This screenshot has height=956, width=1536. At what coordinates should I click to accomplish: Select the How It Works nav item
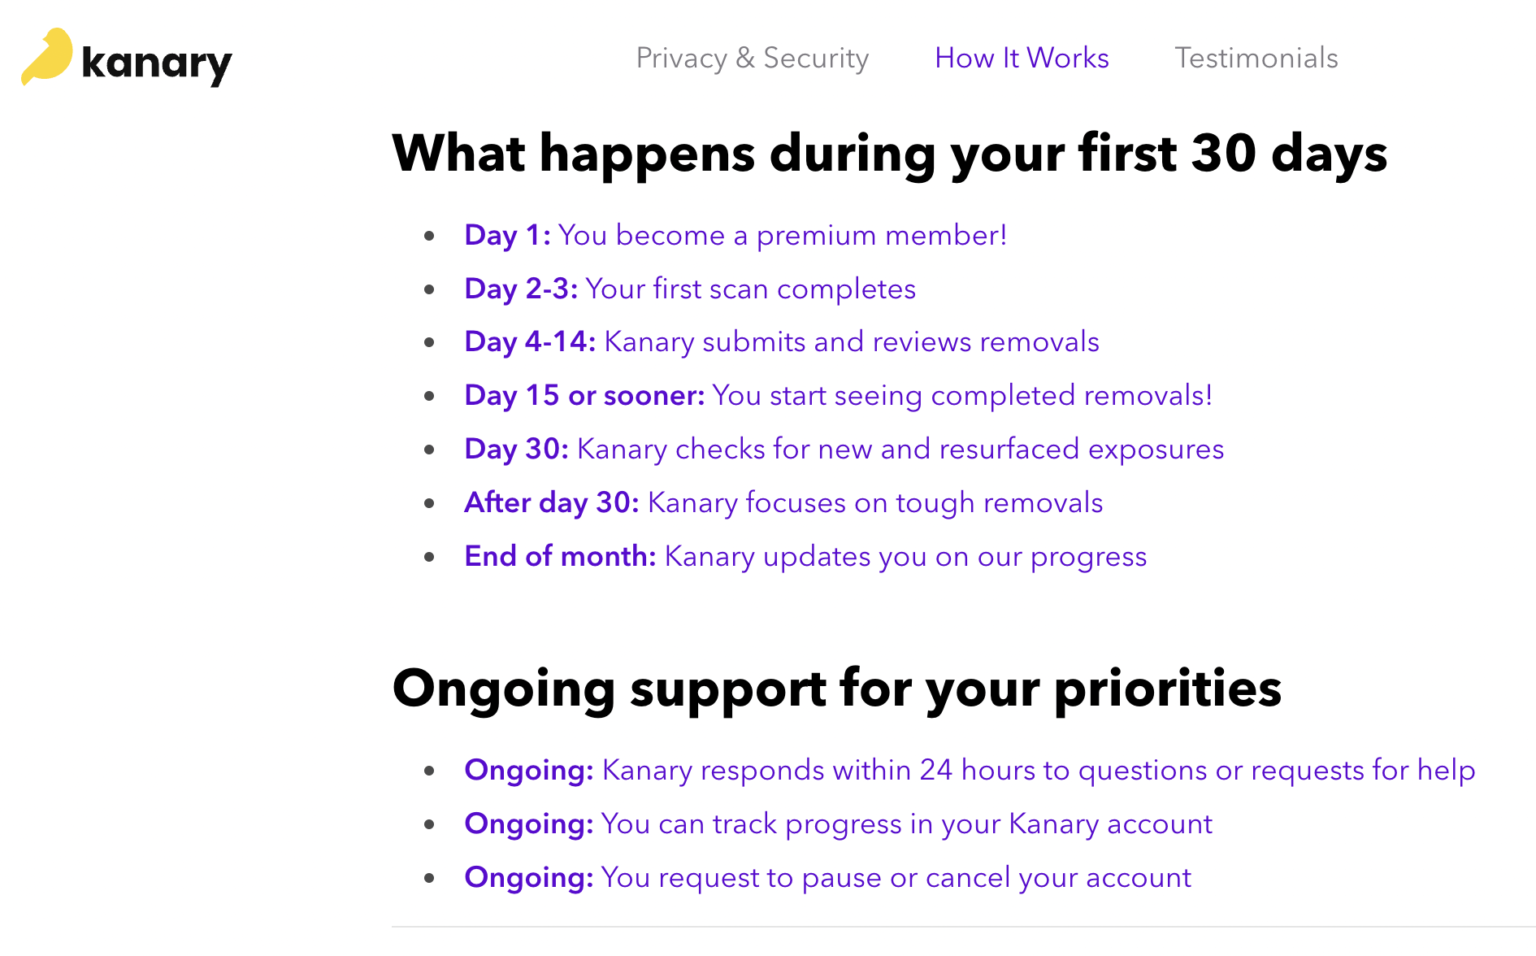pyautogui.click(x=1021, y=58)
